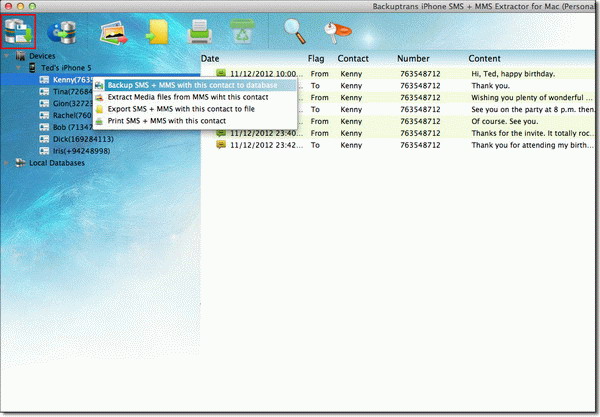600x417 pixels.
Task: Choose Backup SMS + MMS with this contact to database
Action: click(195, 85)
